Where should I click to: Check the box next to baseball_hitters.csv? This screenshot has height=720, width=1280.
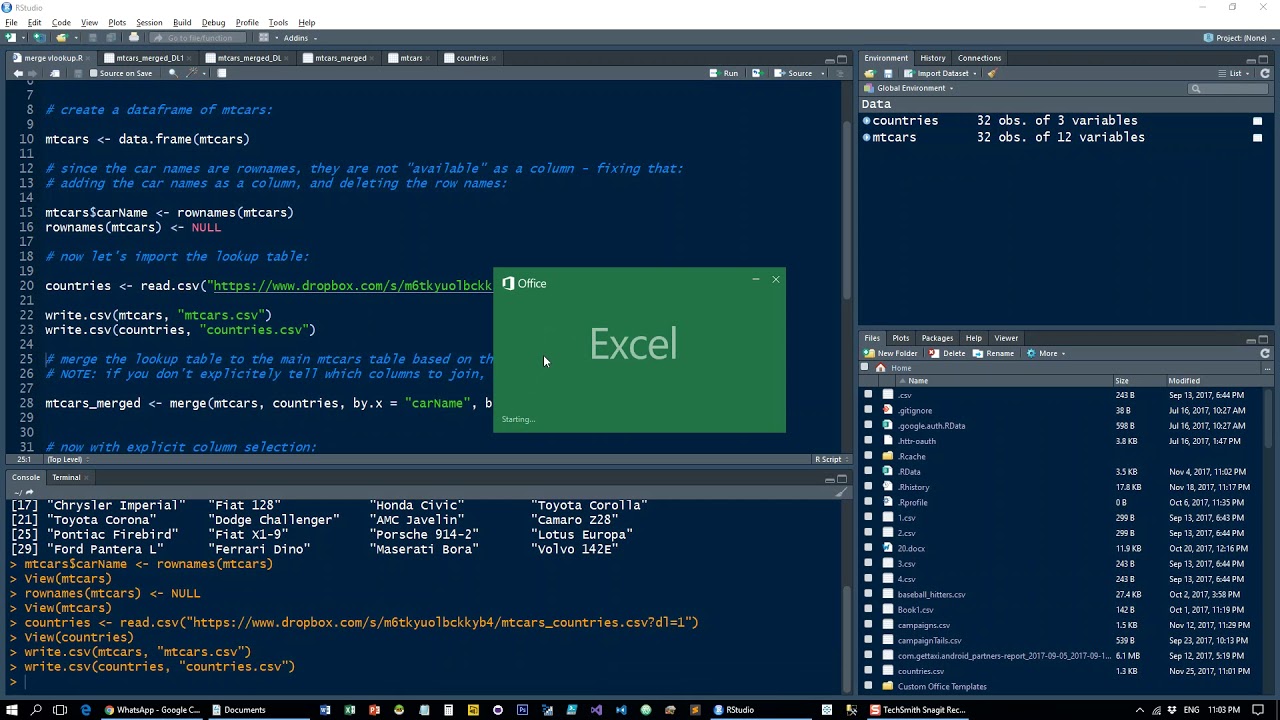coord(868,595)
